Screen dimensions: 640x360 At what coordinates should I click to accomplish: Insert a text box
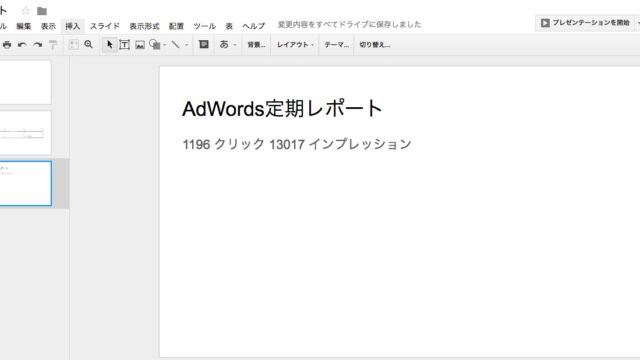click(x=124, y=45)
